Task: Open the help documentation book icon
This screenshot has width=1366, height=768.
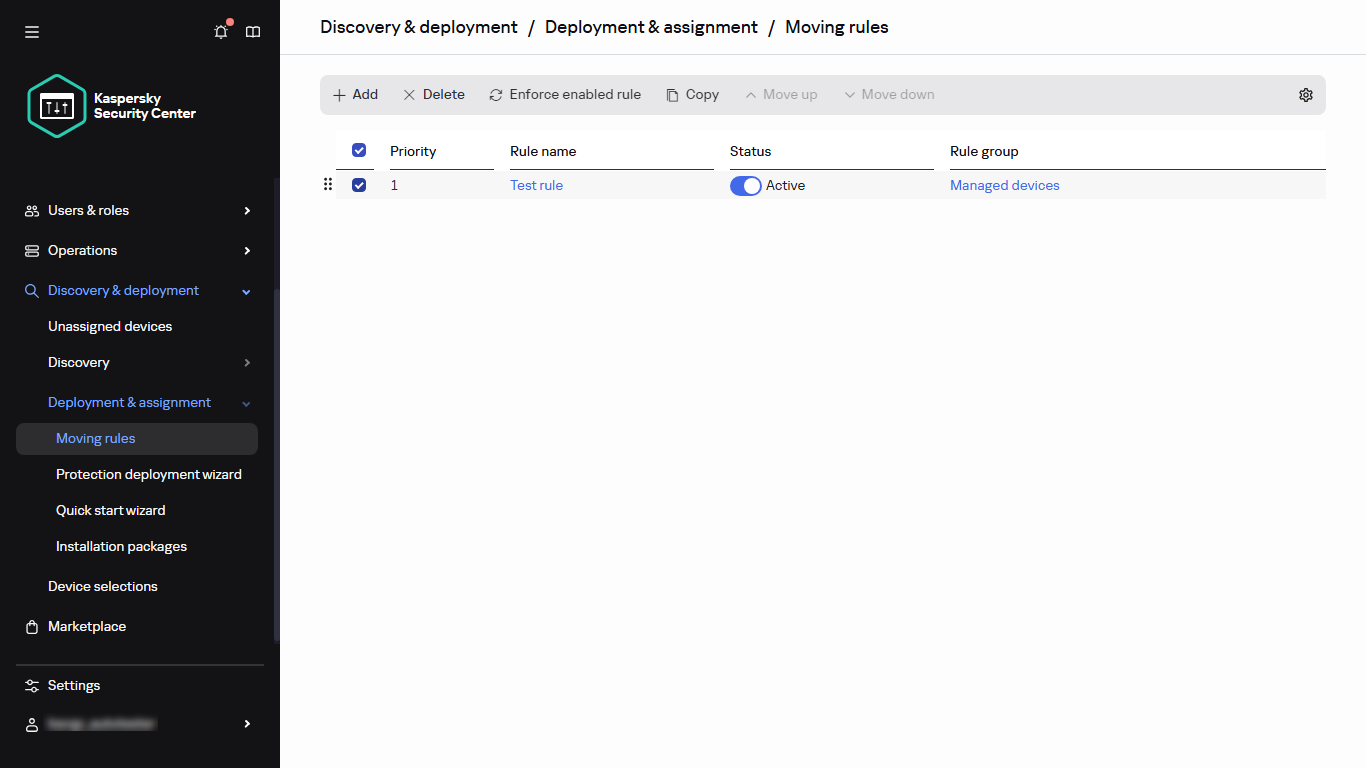Action: click(x=252, y=31)
